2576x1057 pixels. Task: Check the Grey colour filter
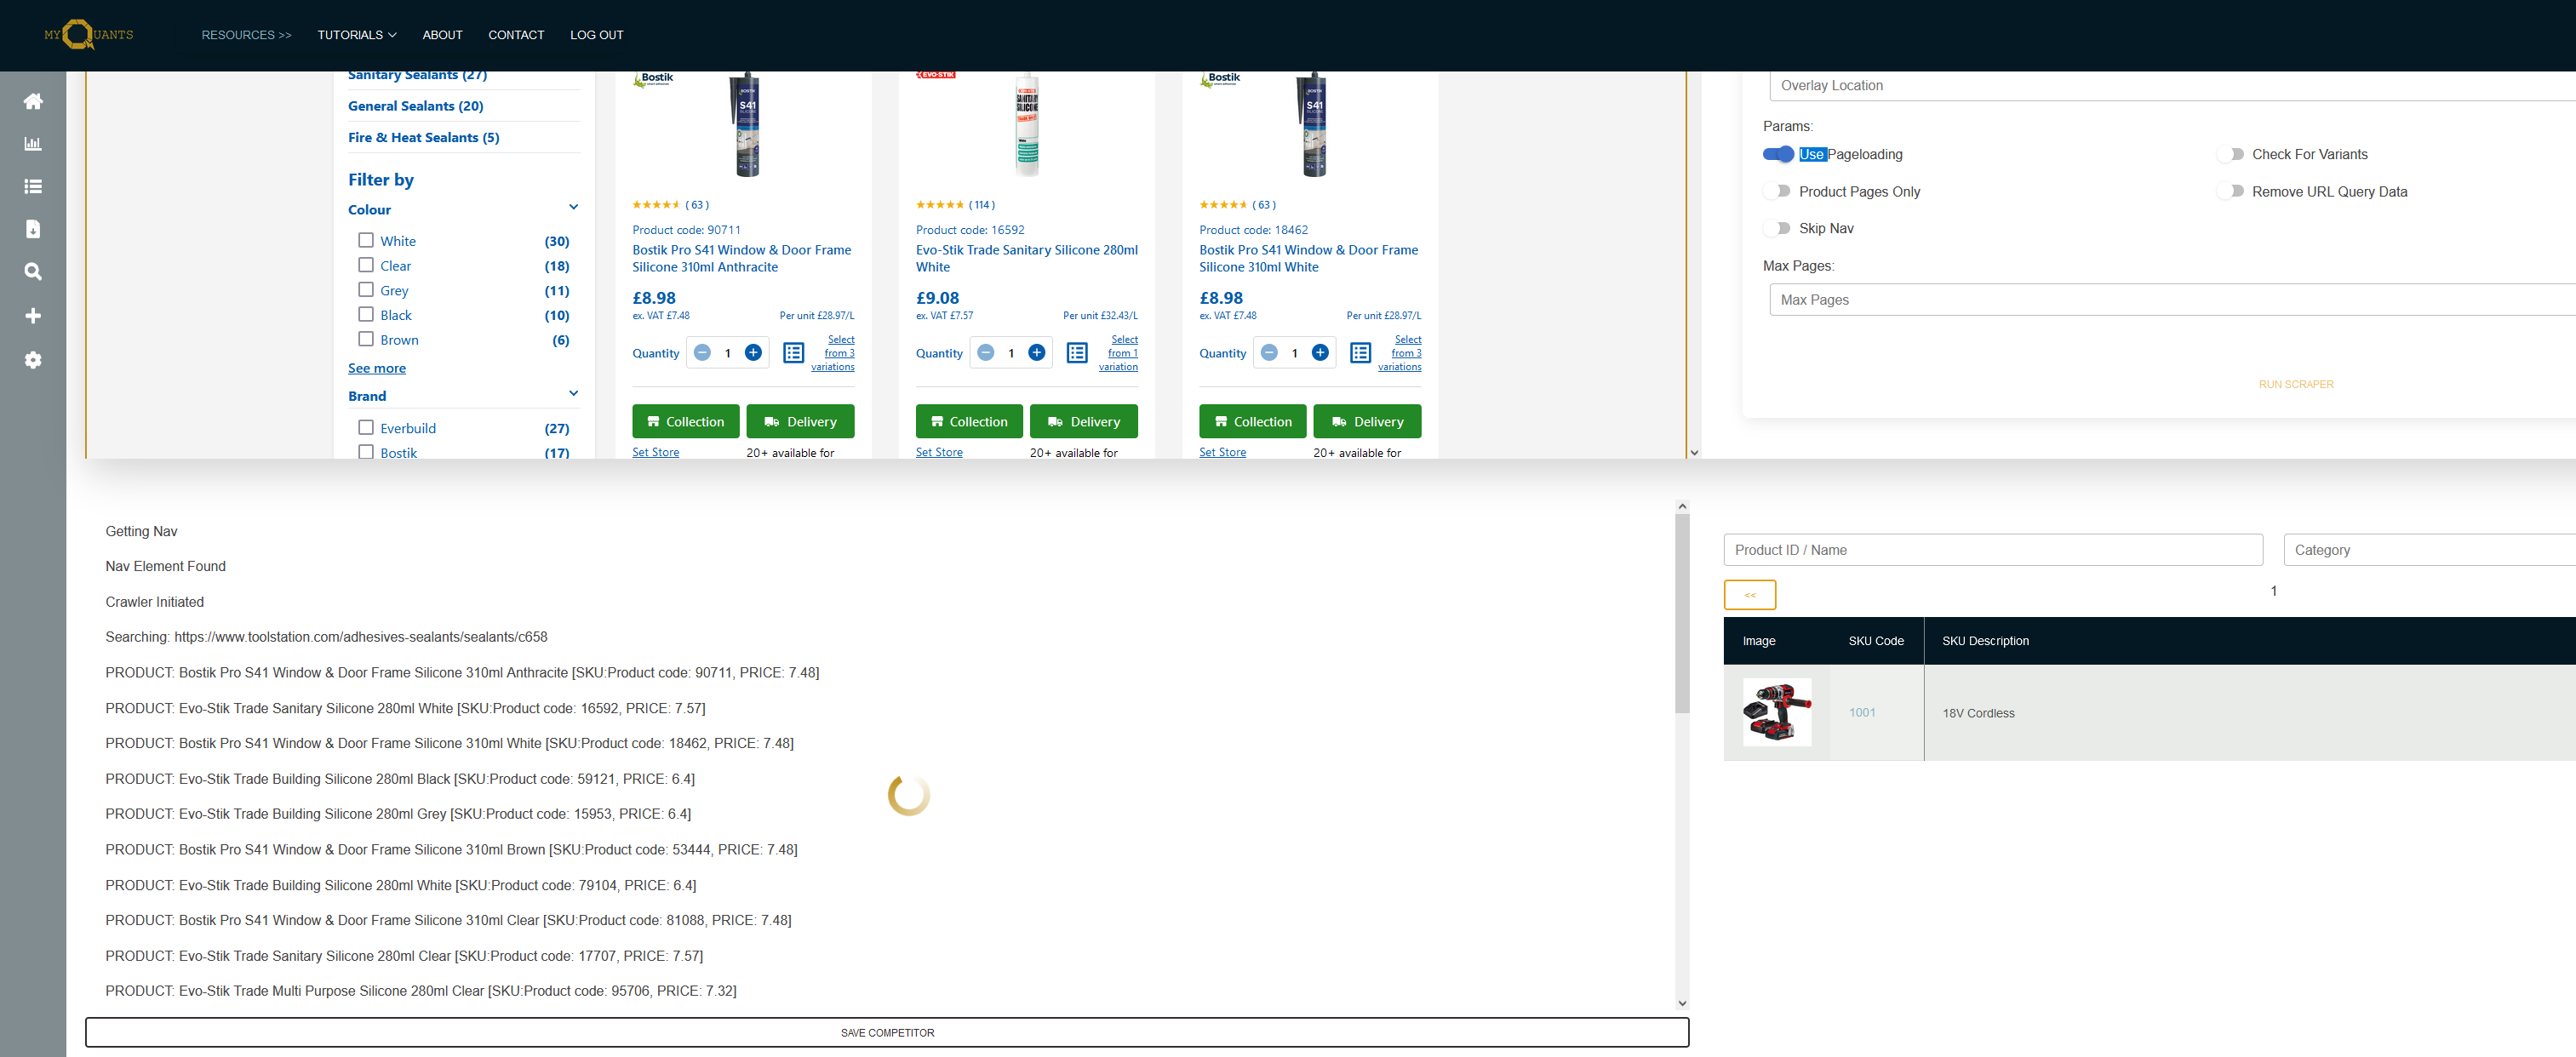pos(366,290)
